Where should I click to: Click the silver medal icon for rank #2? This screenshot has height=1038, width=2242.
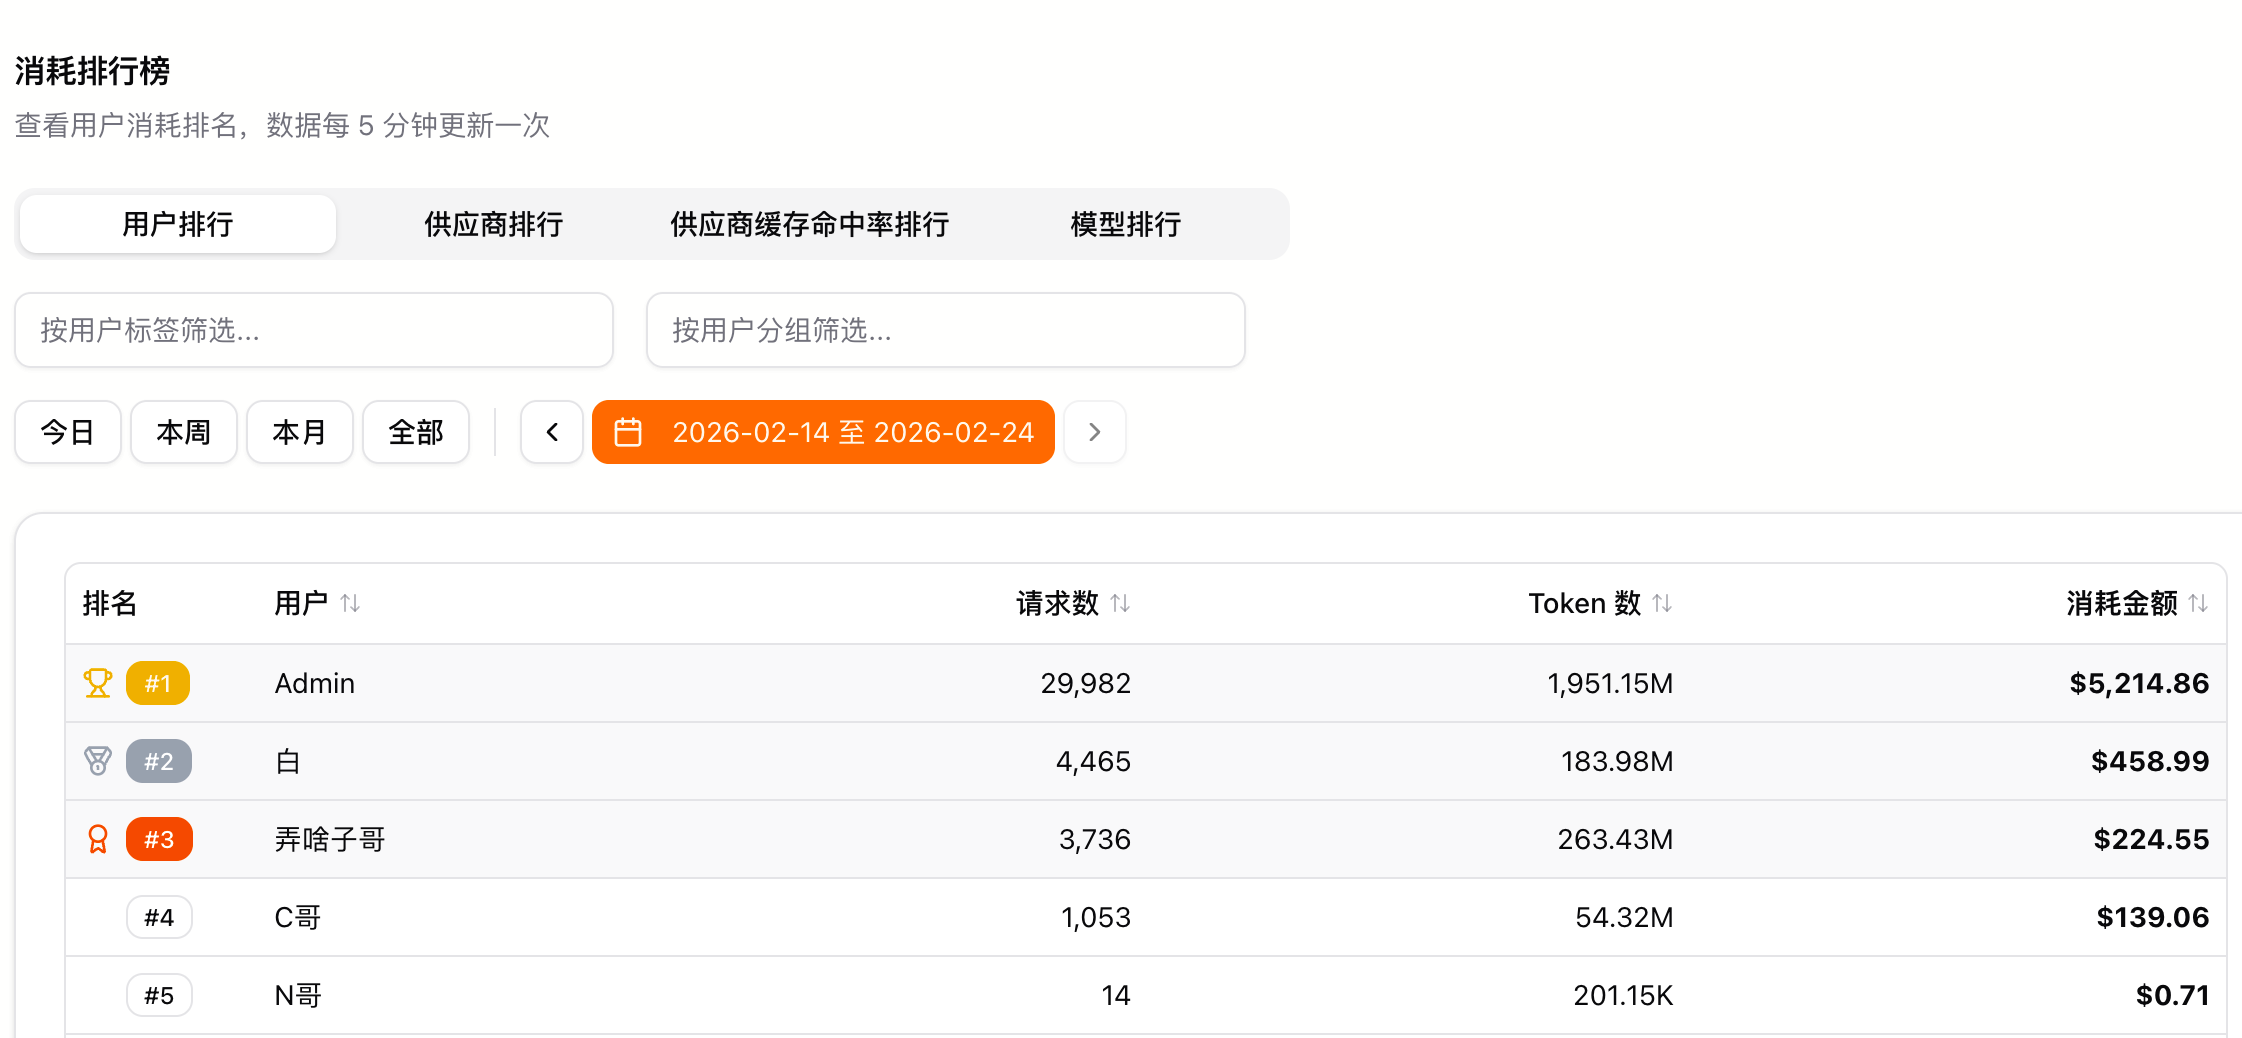point(97,761)
